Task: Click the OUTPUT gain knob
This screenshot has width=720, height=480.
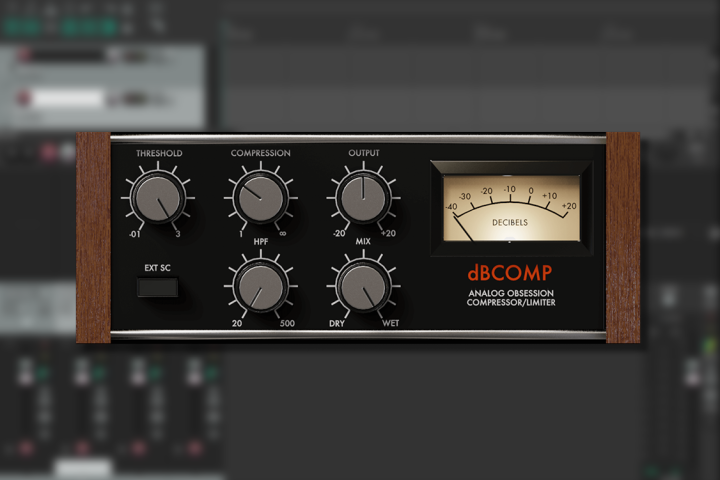Action: pyautogui.click(x=364, y=198)
